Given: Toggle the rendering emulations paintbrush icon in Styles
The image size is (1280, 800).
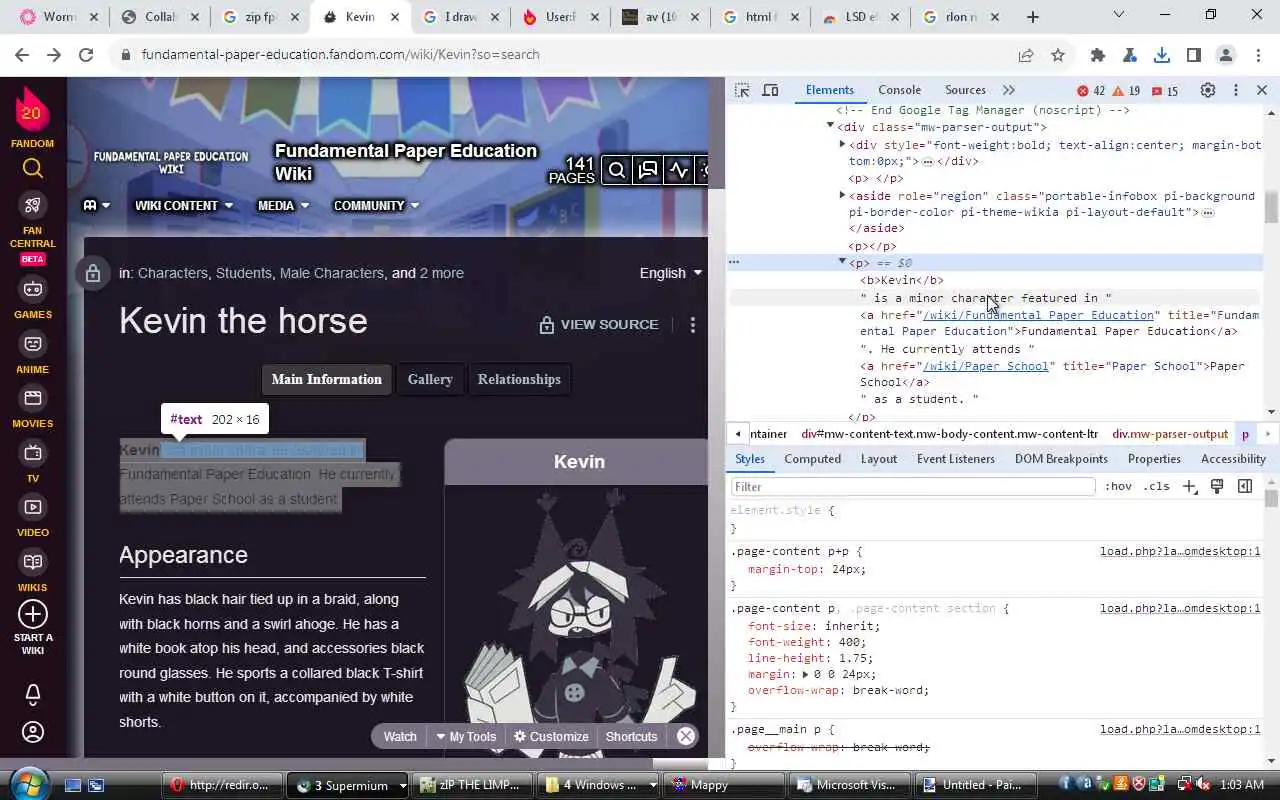Looking at the screenshot, I should (x=1217, y=486).
